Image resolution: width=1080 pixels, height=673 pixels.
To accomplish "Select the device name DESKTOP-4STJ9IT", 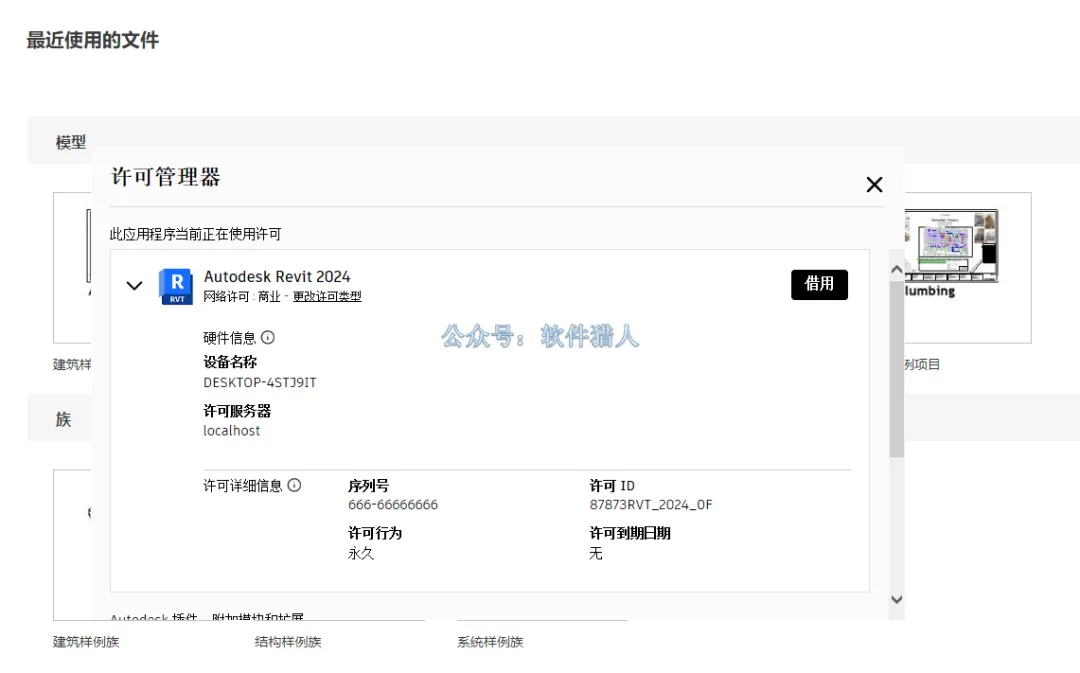I will click(x=260, y=382).
